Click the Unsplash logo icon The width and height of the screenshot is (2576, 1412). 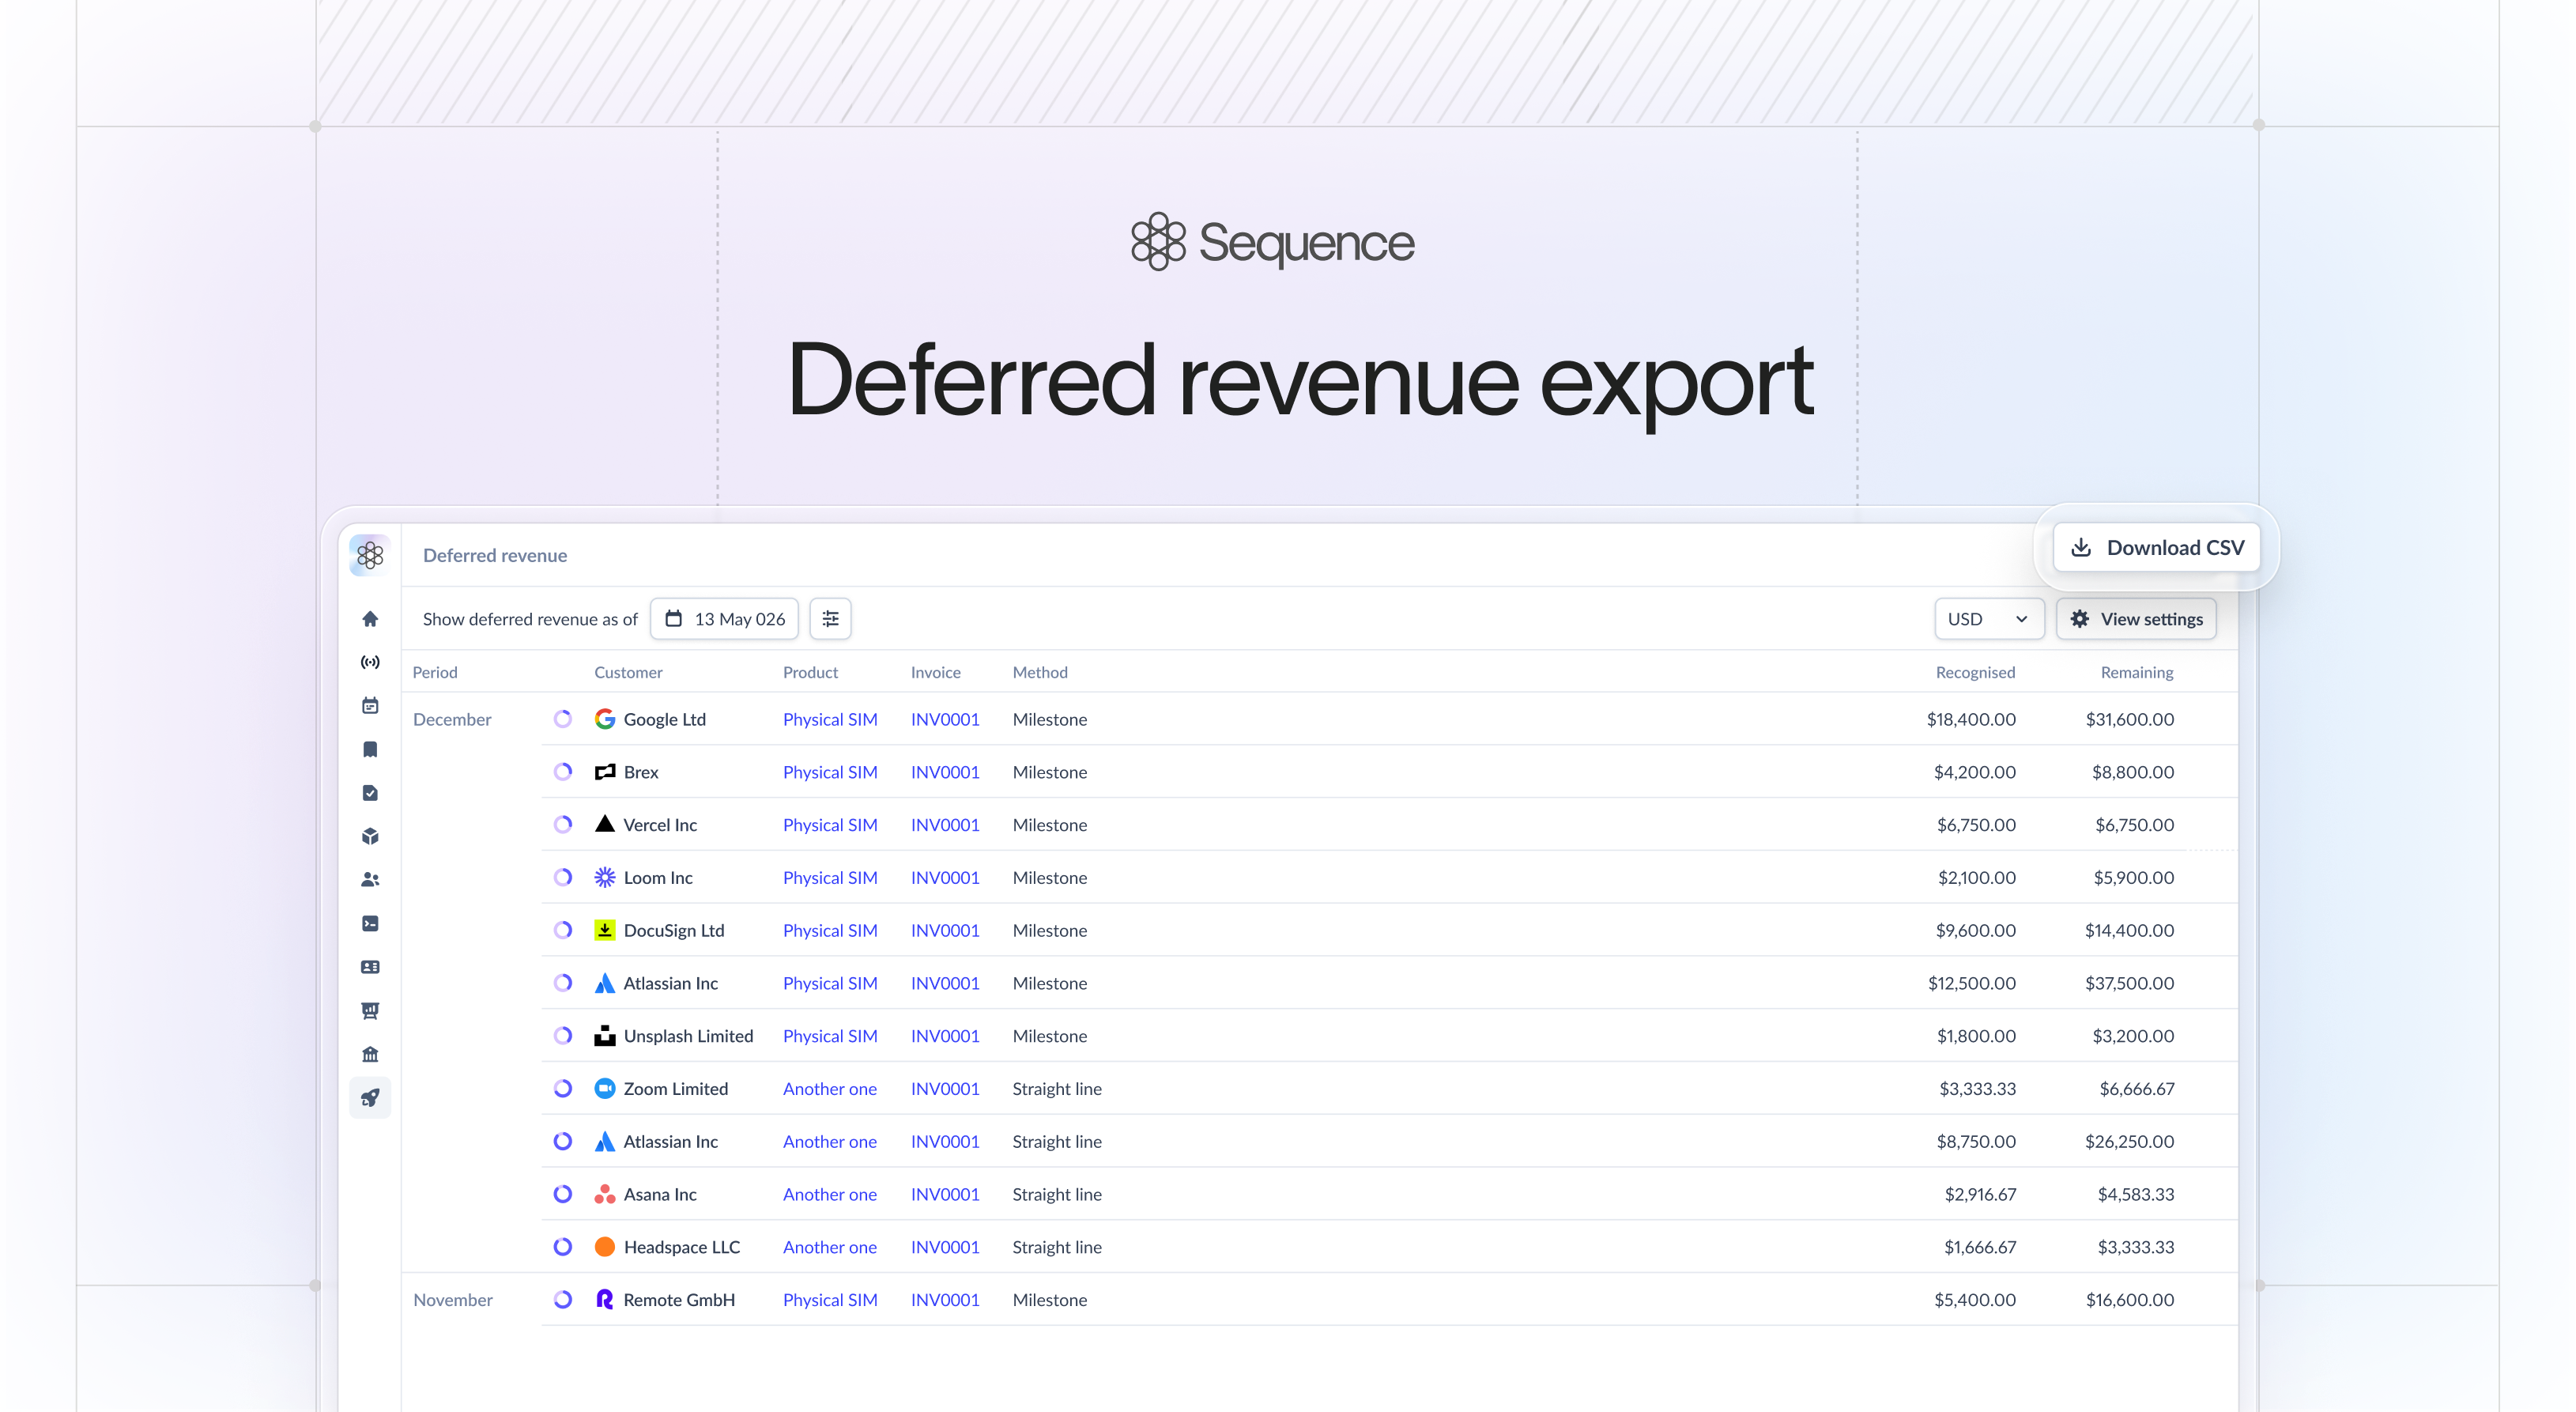[x=605, y=1036]
